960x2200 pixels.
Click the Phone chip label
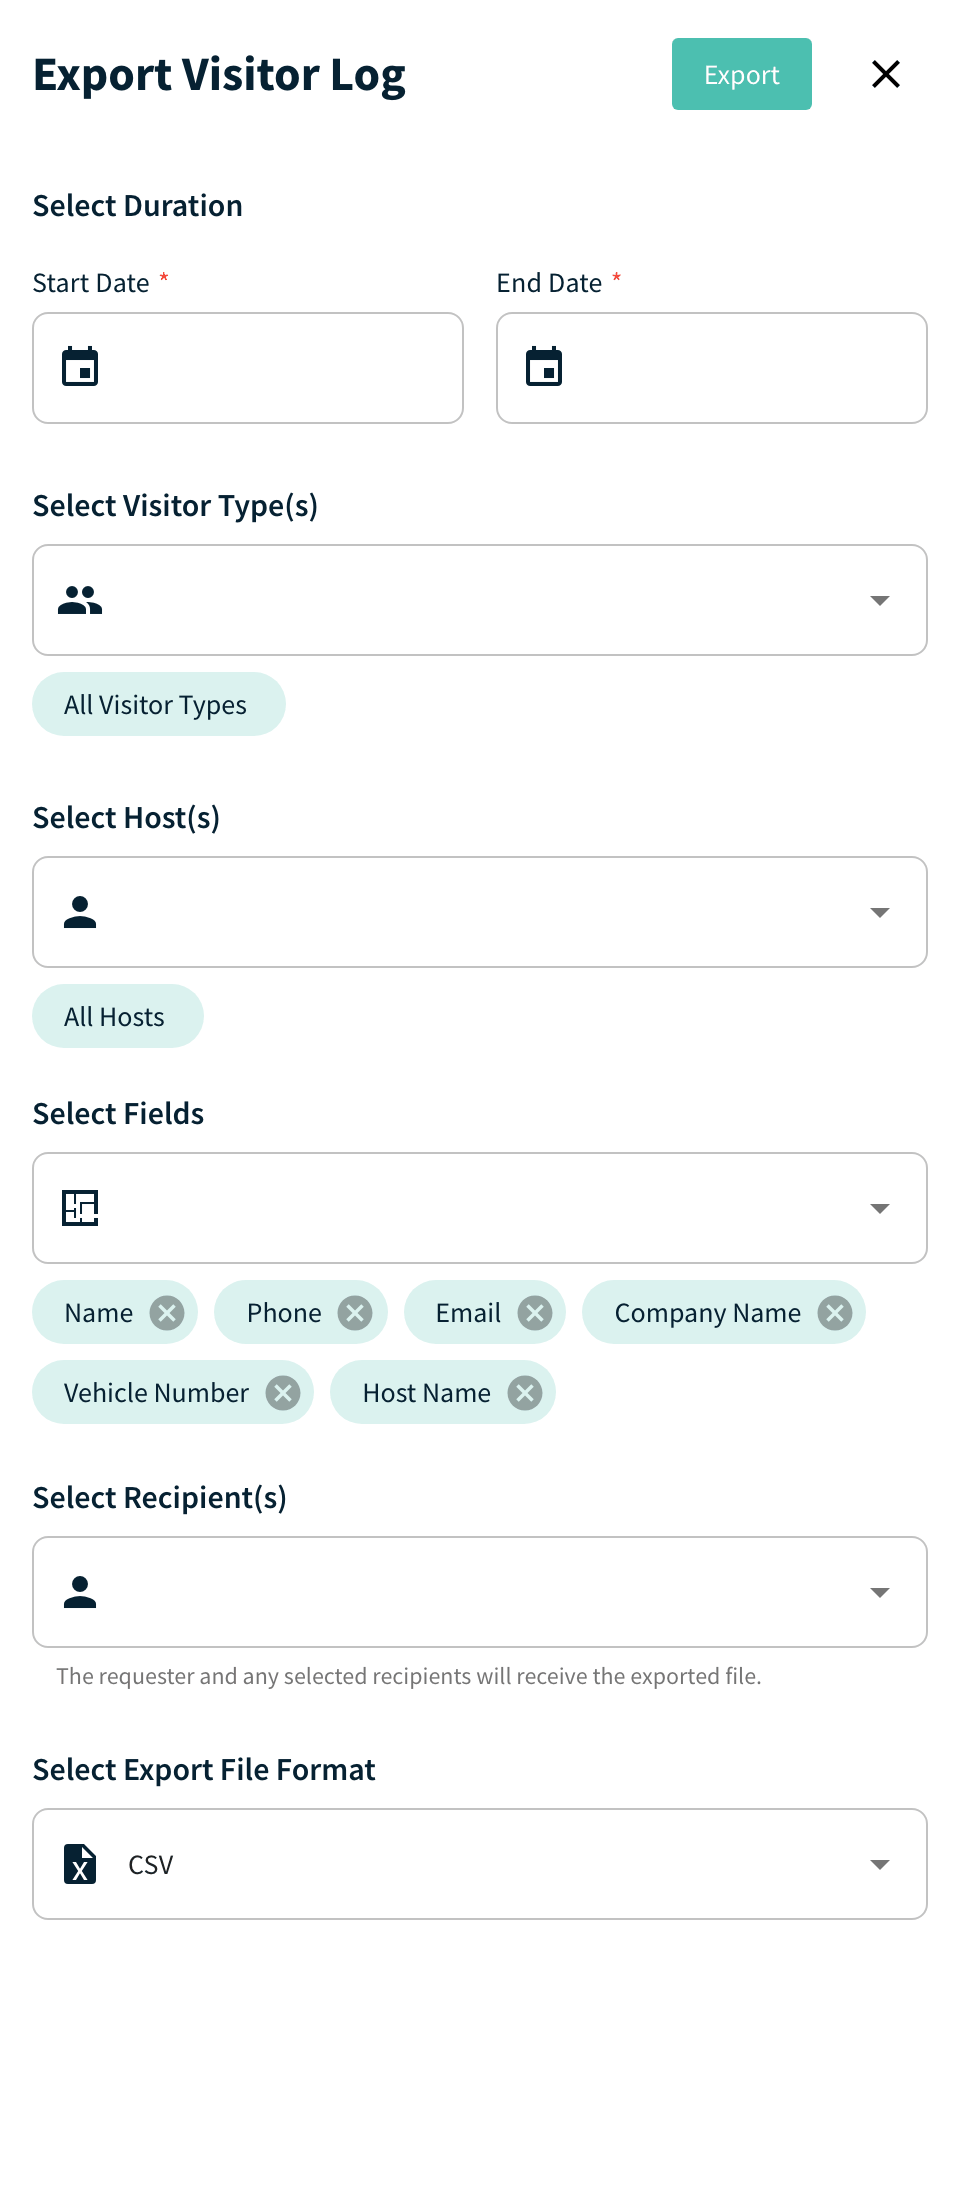[285, 1312]
